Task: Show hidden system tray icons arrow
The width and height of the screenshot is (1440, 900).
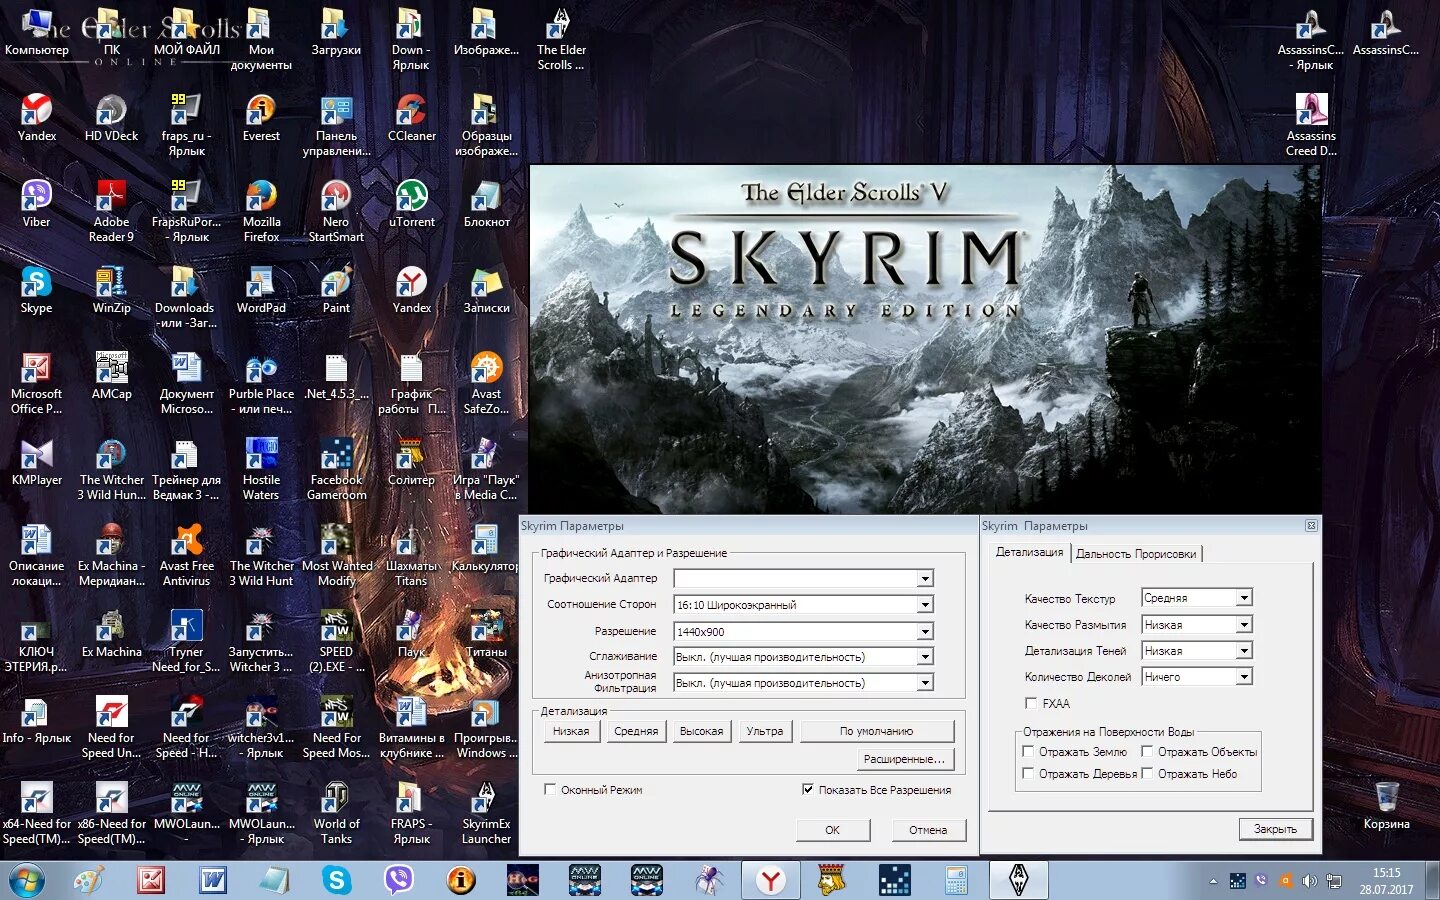Action: 1213,881
